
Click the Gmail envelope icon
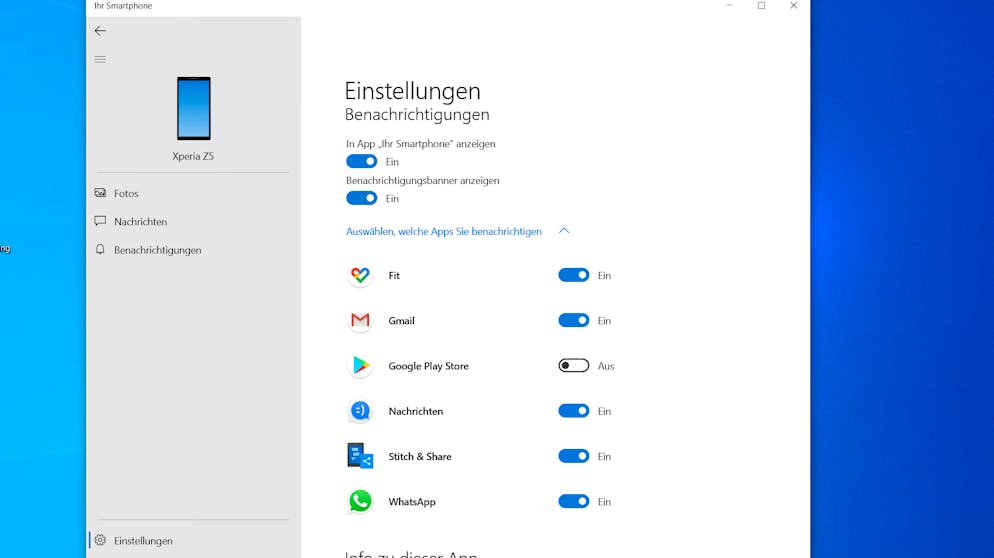[360, 320]
